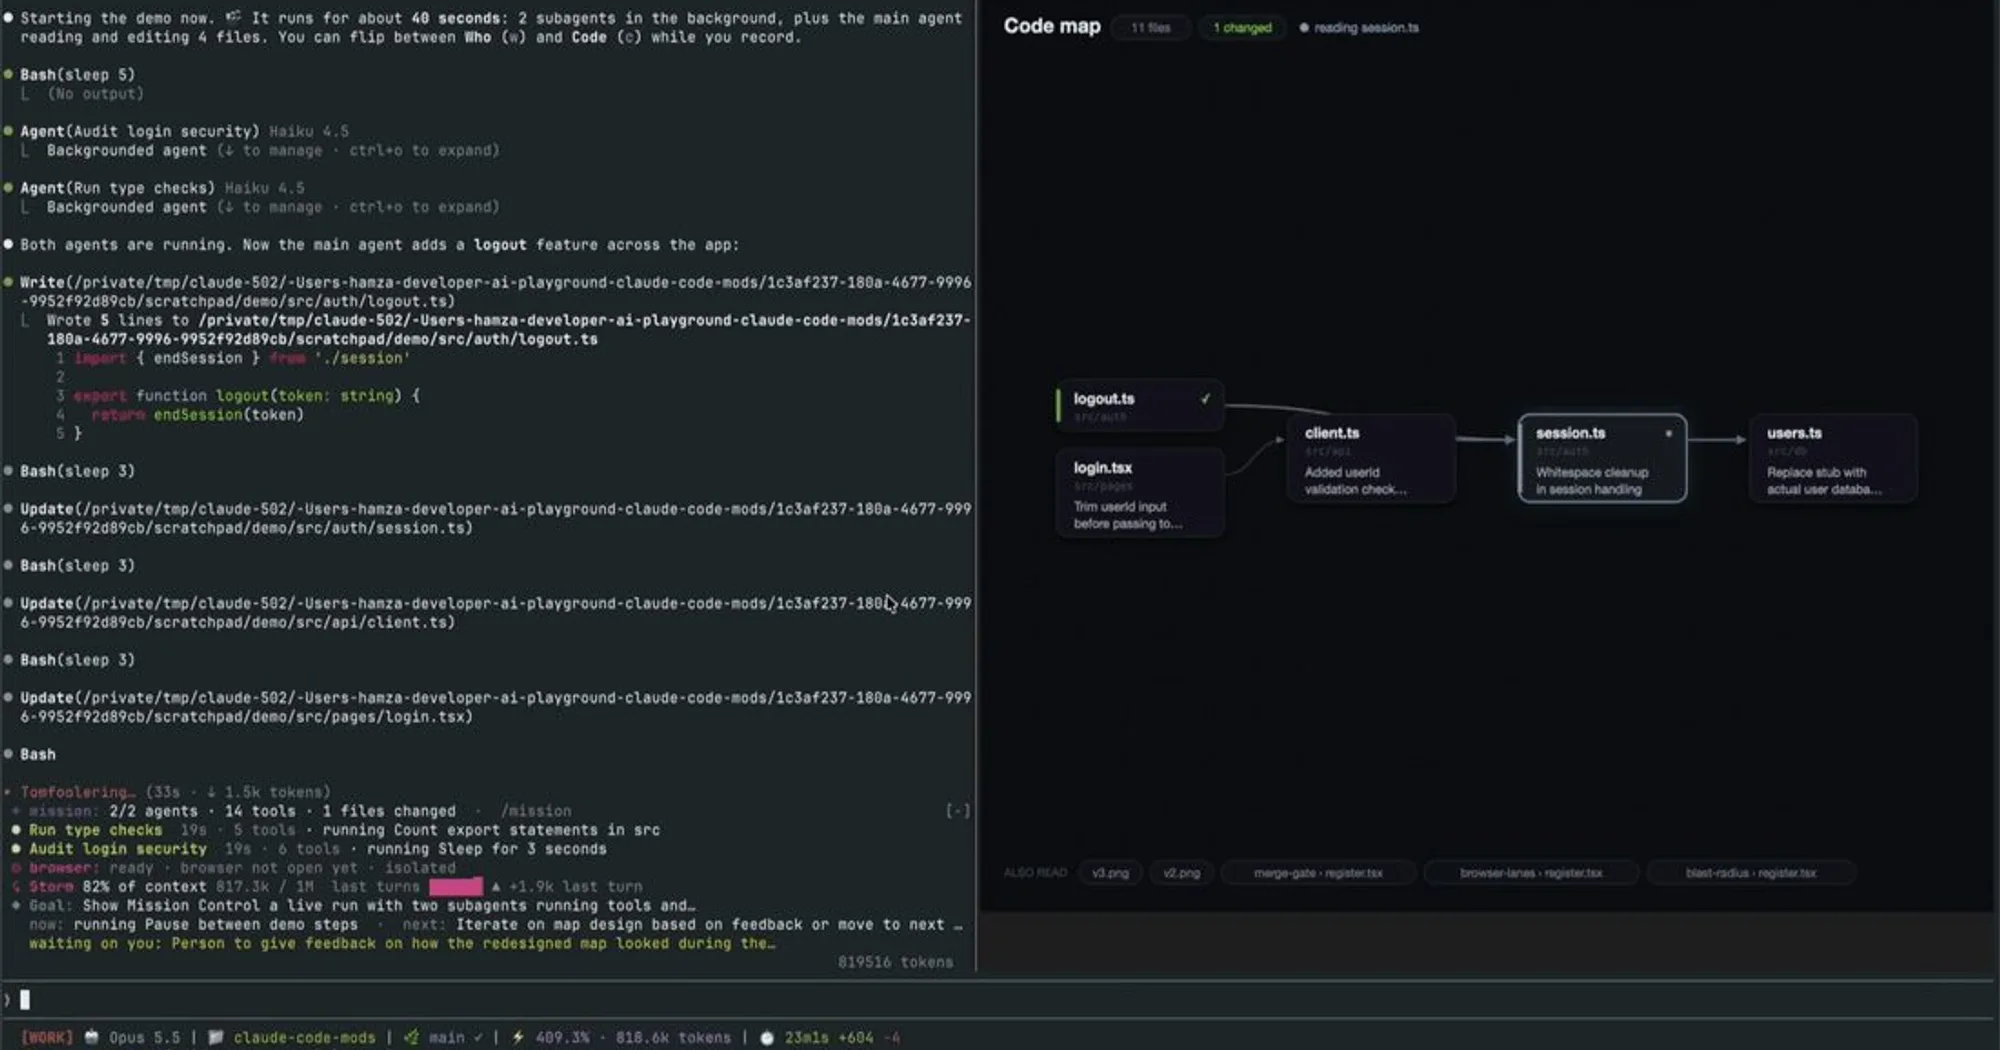Viewport: 2000px width, 1050px height.
Task: Open the browser-lanes register.tsx chip
Action: click(1530, 873)
